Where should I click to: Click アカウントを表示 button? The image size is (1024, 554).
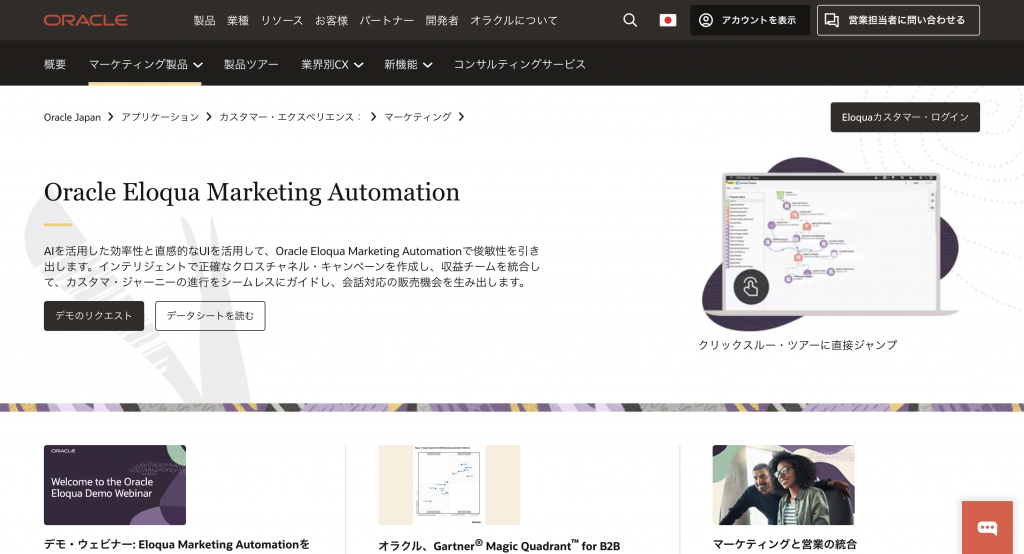750,20
